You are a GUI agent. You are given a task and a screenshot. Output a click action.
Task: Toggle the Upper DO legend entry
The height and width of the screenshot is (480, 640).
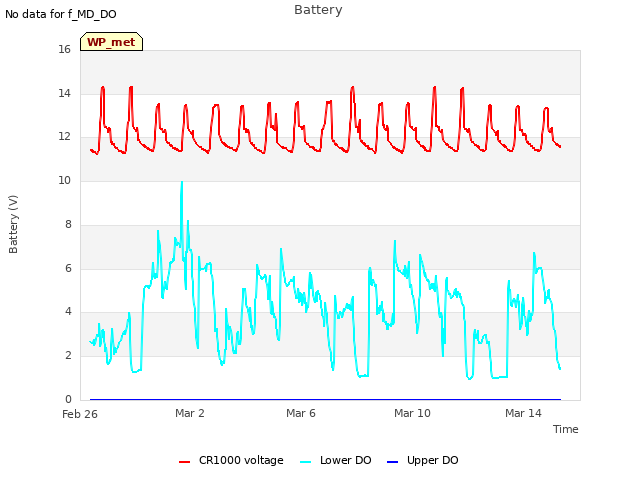[422, 460]
